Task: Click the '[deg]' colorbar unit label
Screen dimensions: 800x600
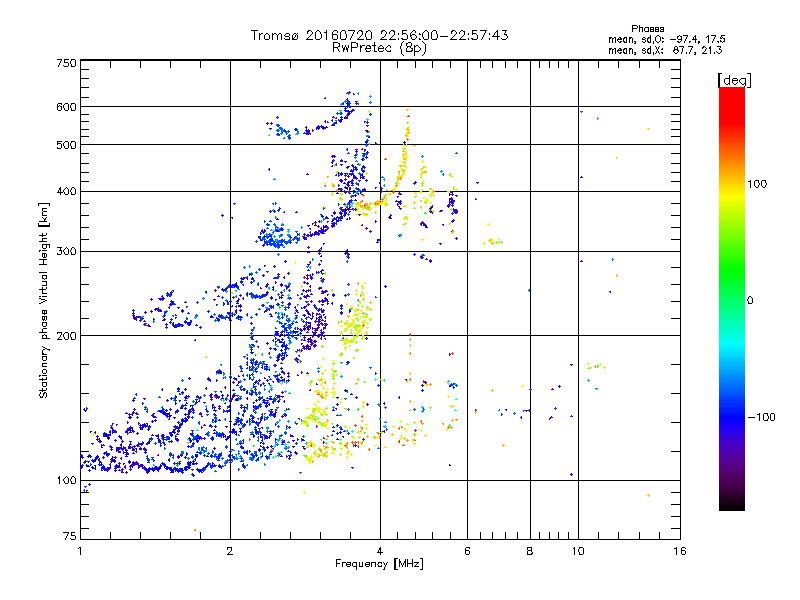Action: tap(734, 80)
